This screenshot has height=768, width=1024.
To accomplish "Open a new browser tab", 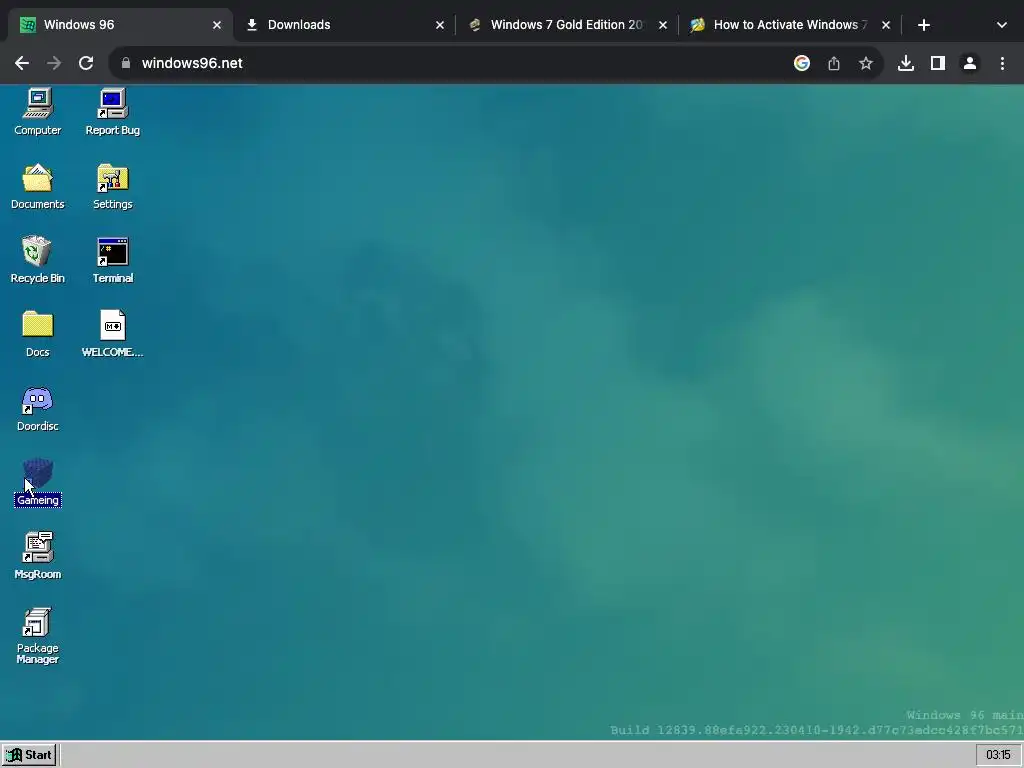I will coord(923,25).
